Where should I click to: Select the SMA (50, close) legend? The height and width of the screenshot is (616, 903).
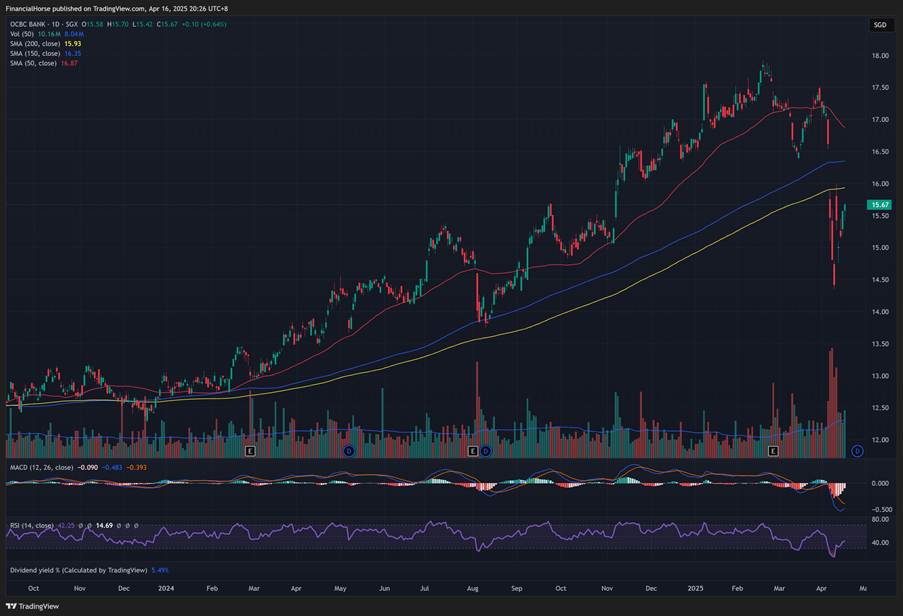tap(33, 63)
